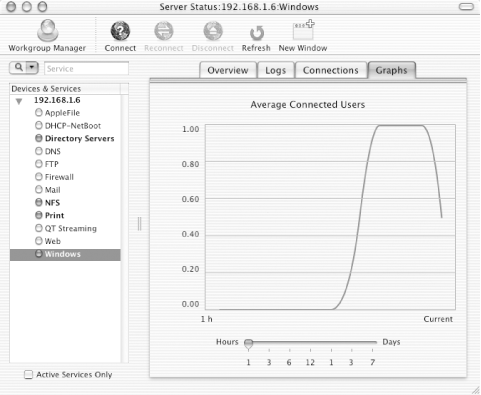Click the toolbar hide pill button

point(466,7)
